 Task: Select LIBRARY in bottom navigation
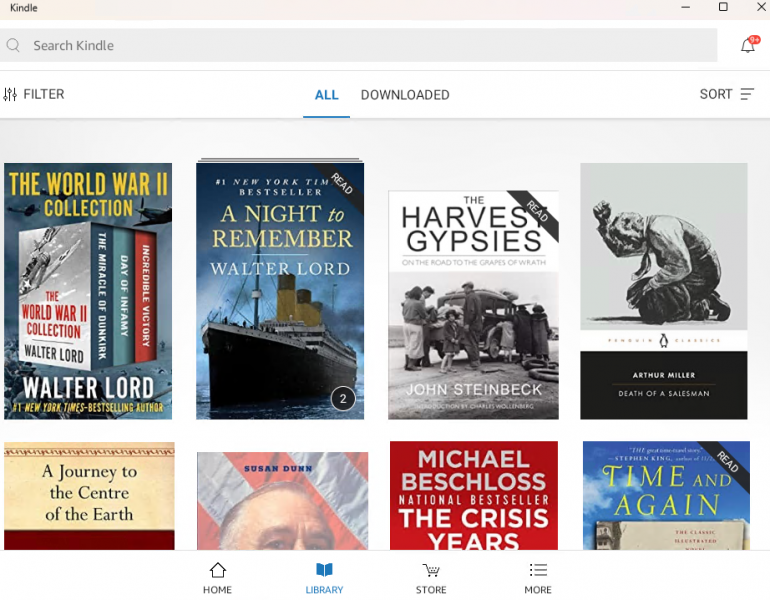pos(324,578)
